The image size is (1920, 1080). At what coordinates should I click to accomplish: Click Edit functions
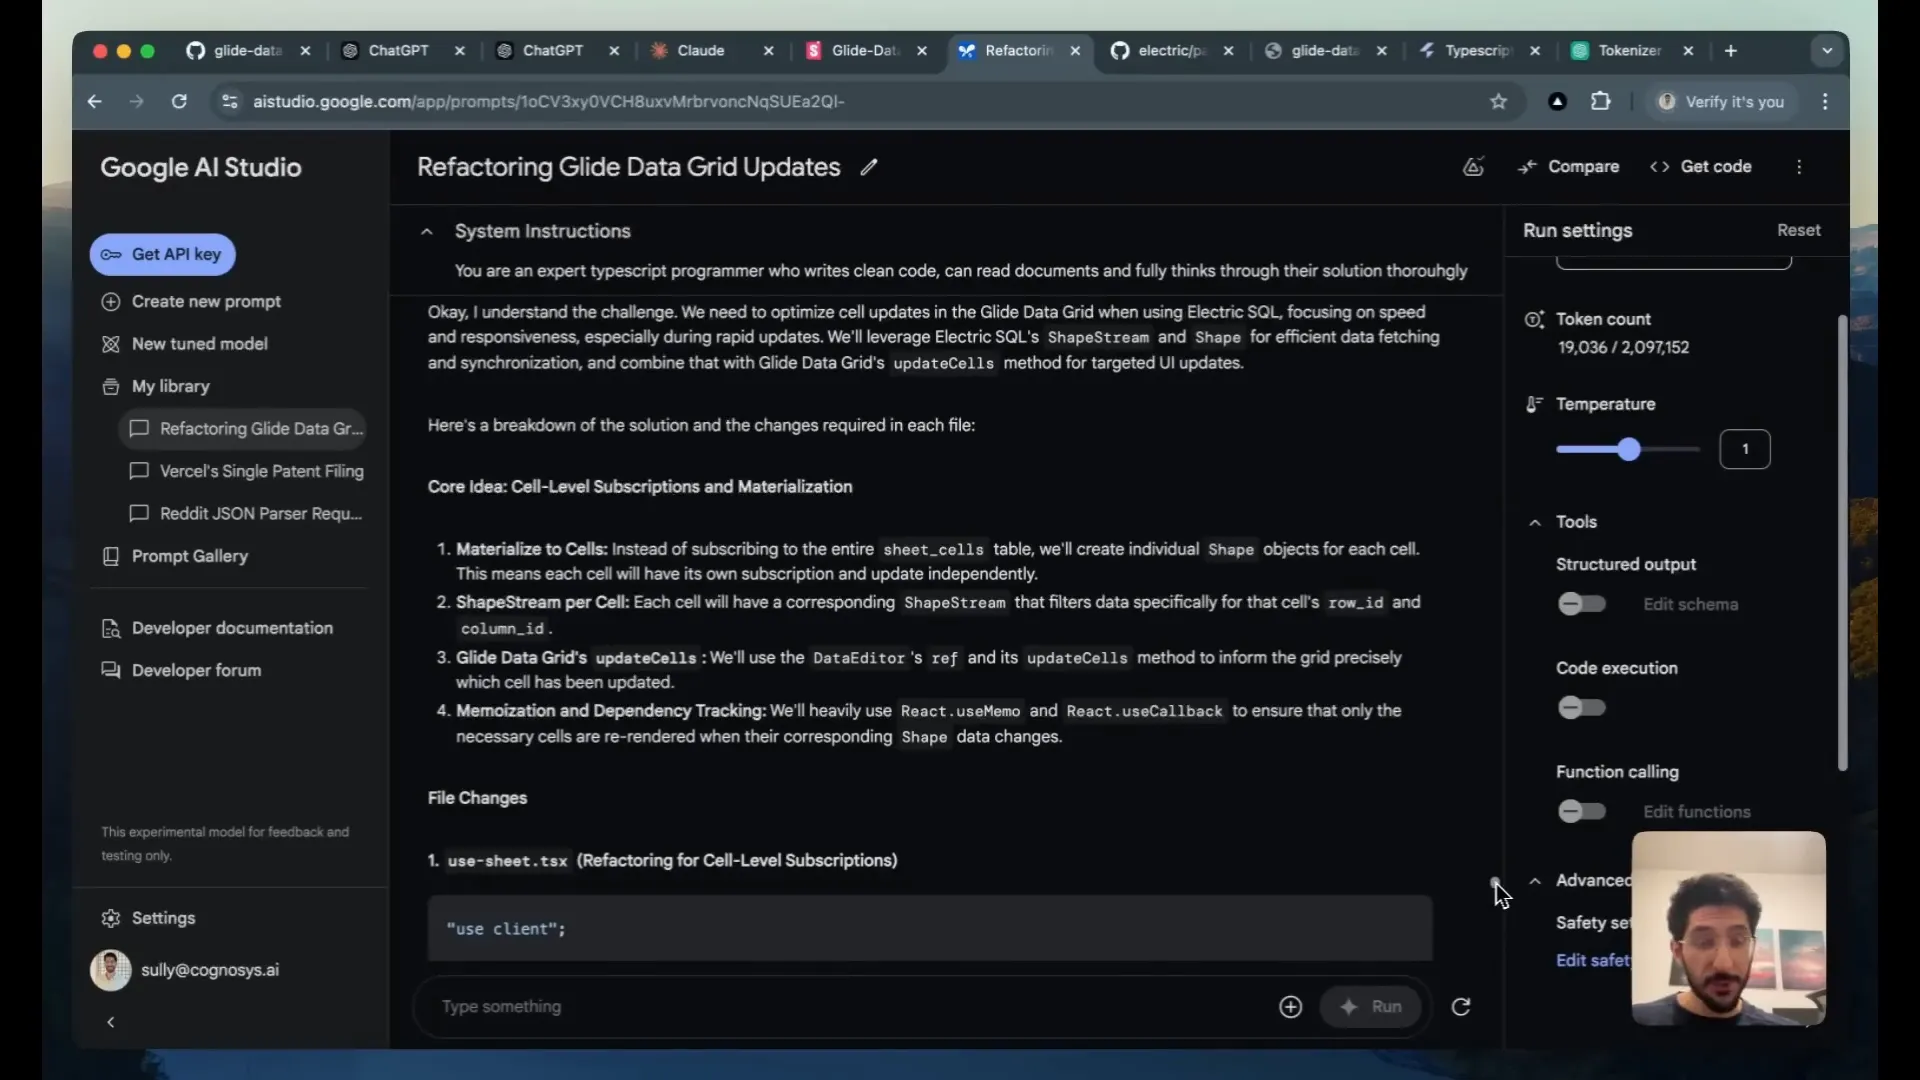click(1697, 812)
